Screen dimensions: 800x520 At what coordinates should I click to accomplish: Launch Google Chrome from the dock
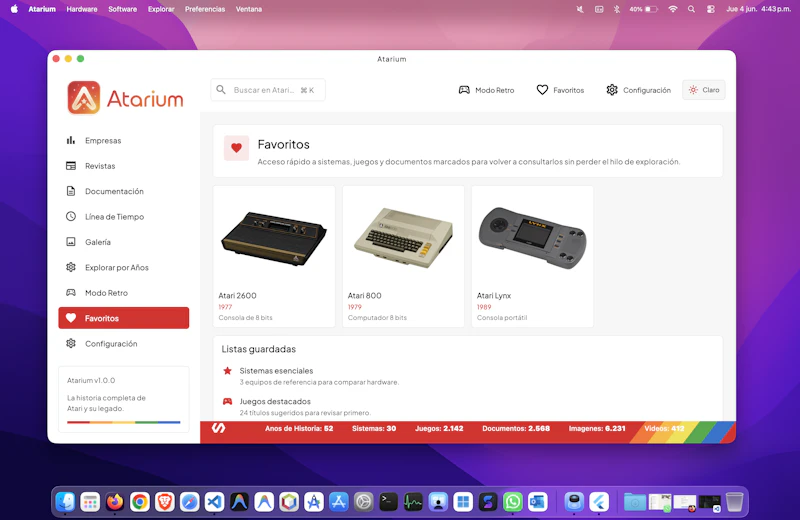coord(140,502)
